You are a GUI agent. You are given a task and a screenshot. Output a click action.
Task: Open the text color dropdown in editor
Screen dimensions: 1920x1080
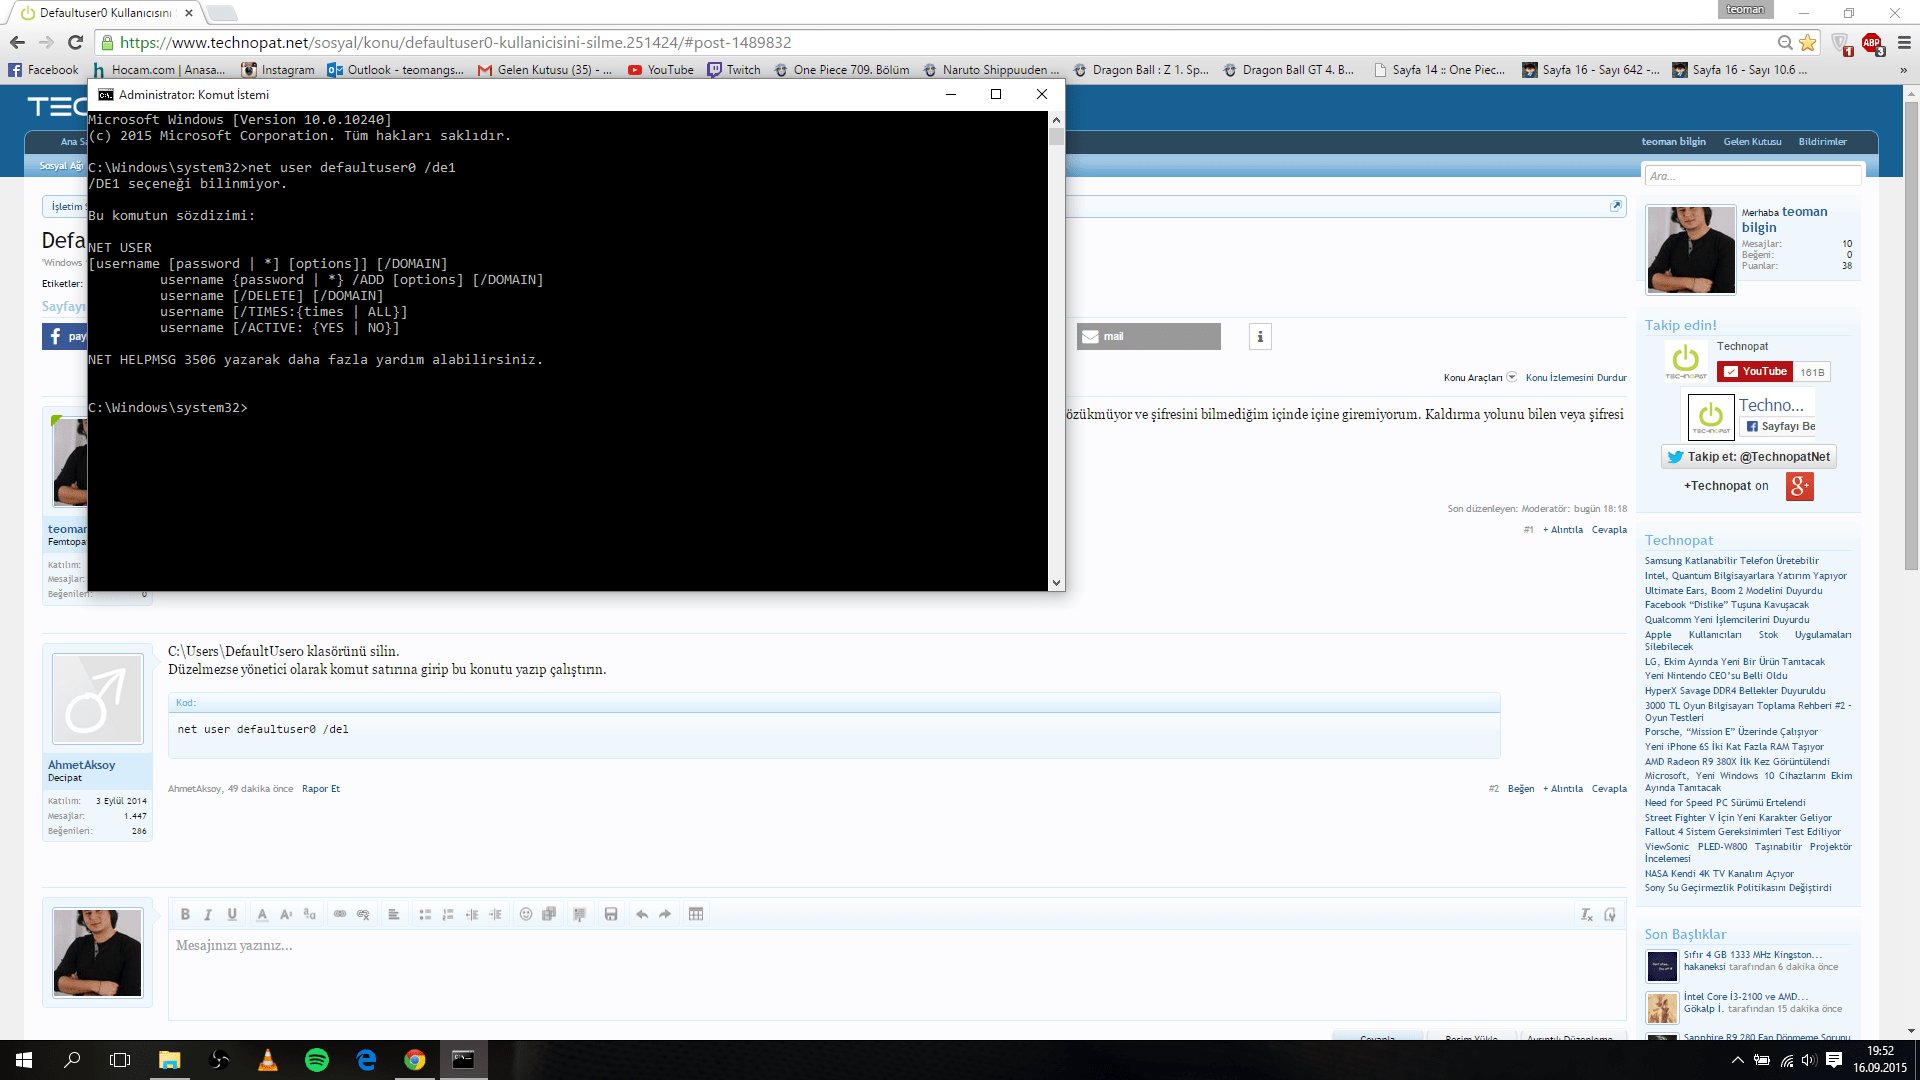262,914
